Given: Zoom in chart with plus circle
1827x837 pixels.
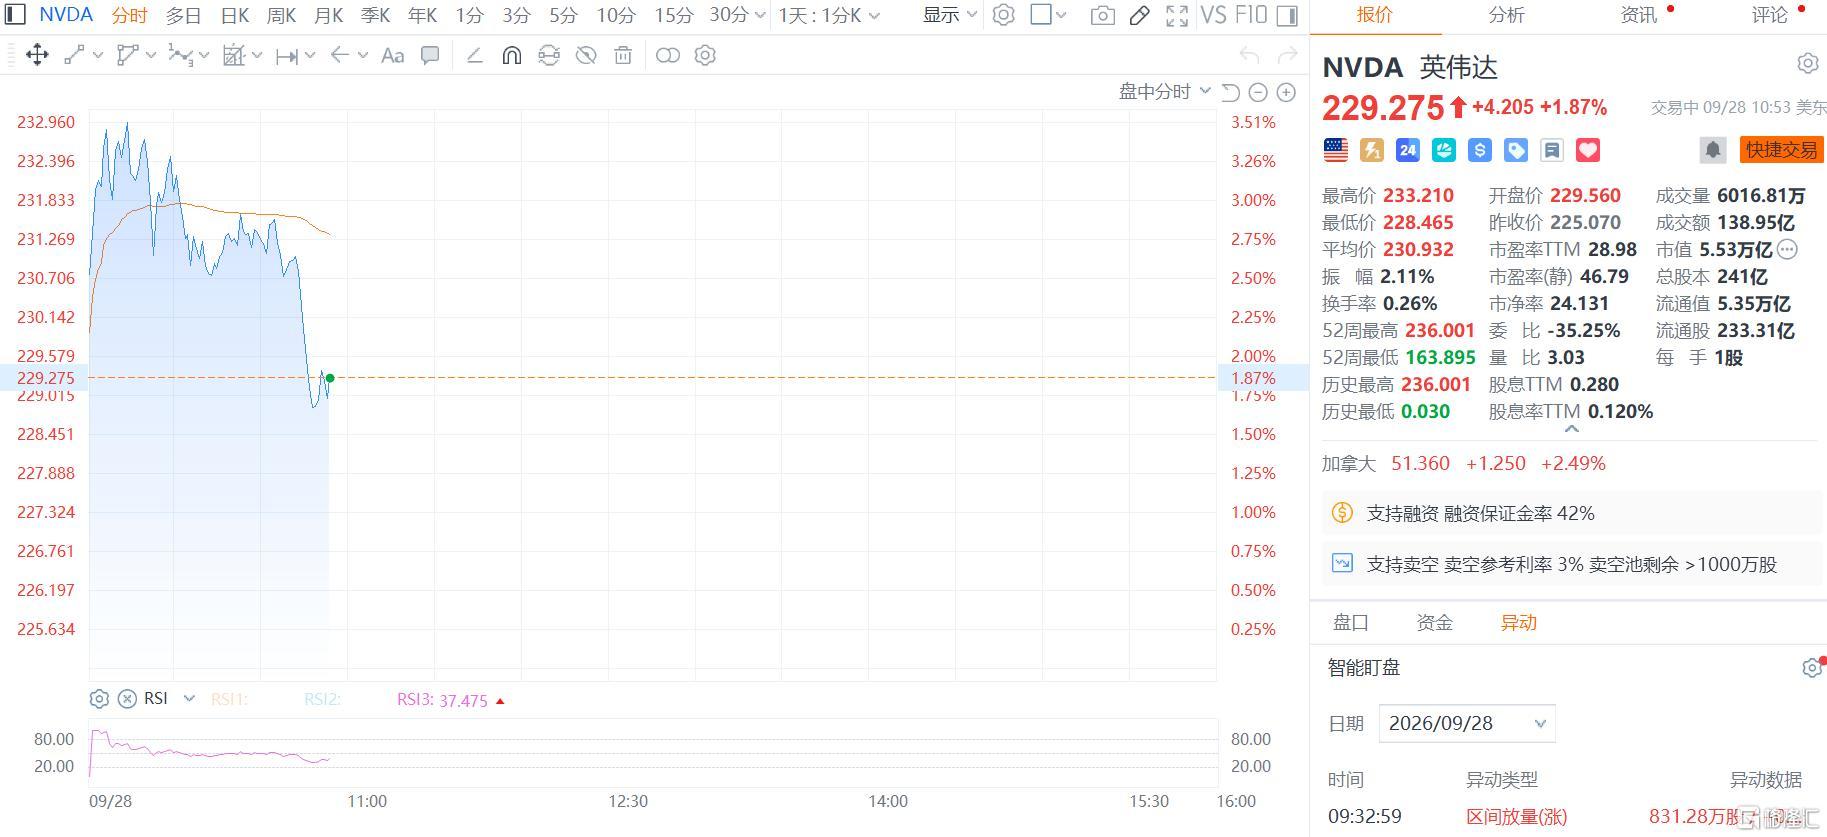Looking at the screenshot, I should click(1286, 92).
